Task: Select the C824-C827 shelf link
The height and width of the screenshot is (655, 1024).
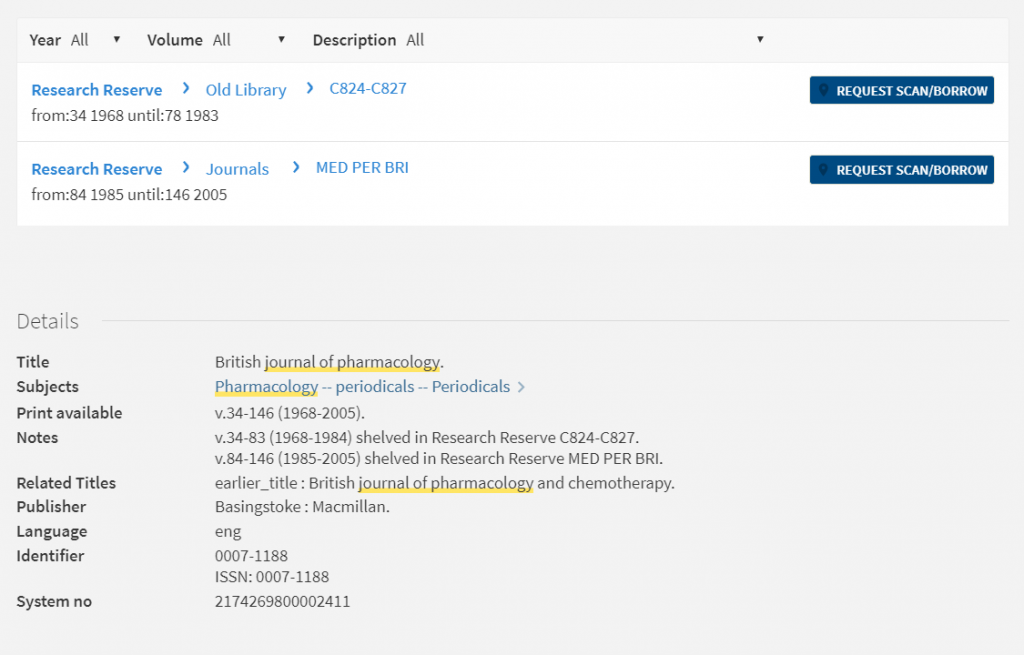Action: coord(368,88)
